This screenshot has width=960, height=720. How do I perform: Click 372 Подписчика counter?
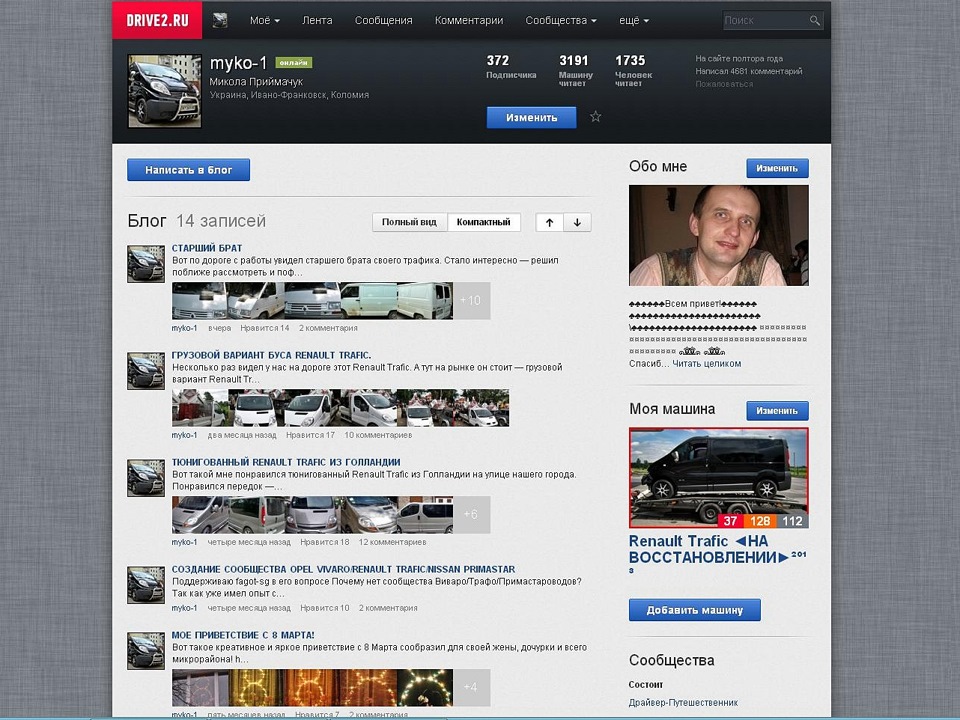[x=511, y=67]
